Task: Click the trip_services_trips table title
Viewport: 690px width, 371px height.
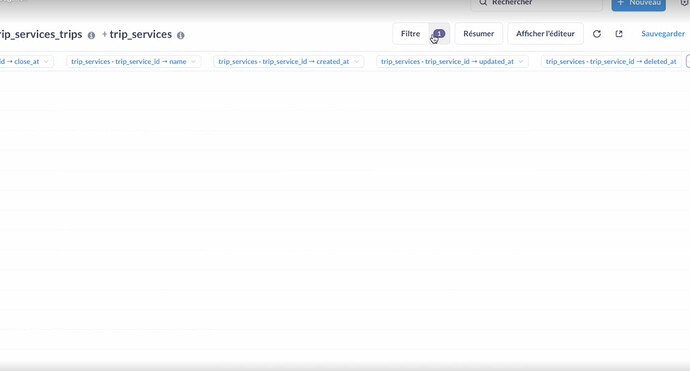Action: [x=41, y=34]
